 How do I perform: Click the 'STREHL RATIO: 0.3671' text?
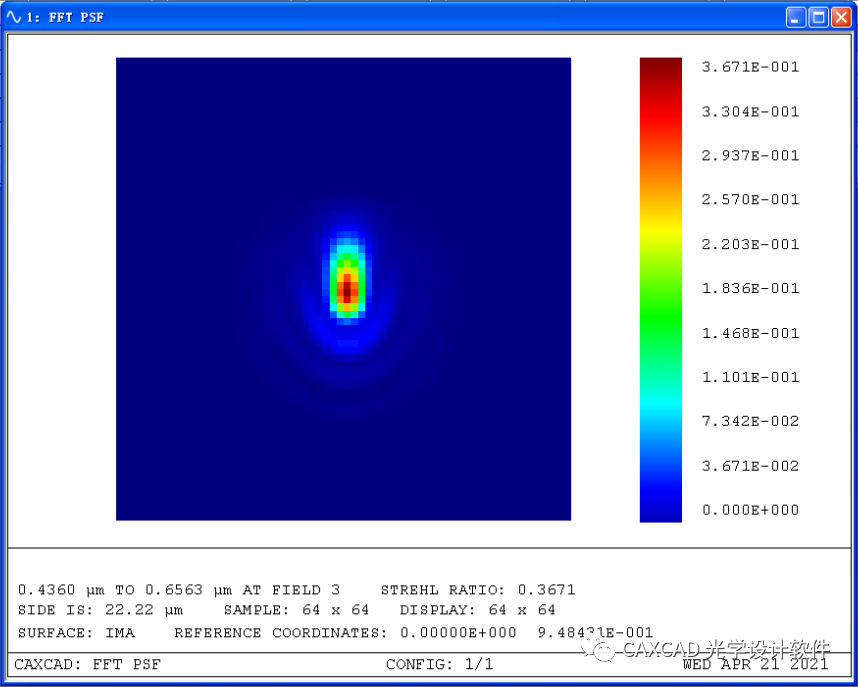[478, 590]
